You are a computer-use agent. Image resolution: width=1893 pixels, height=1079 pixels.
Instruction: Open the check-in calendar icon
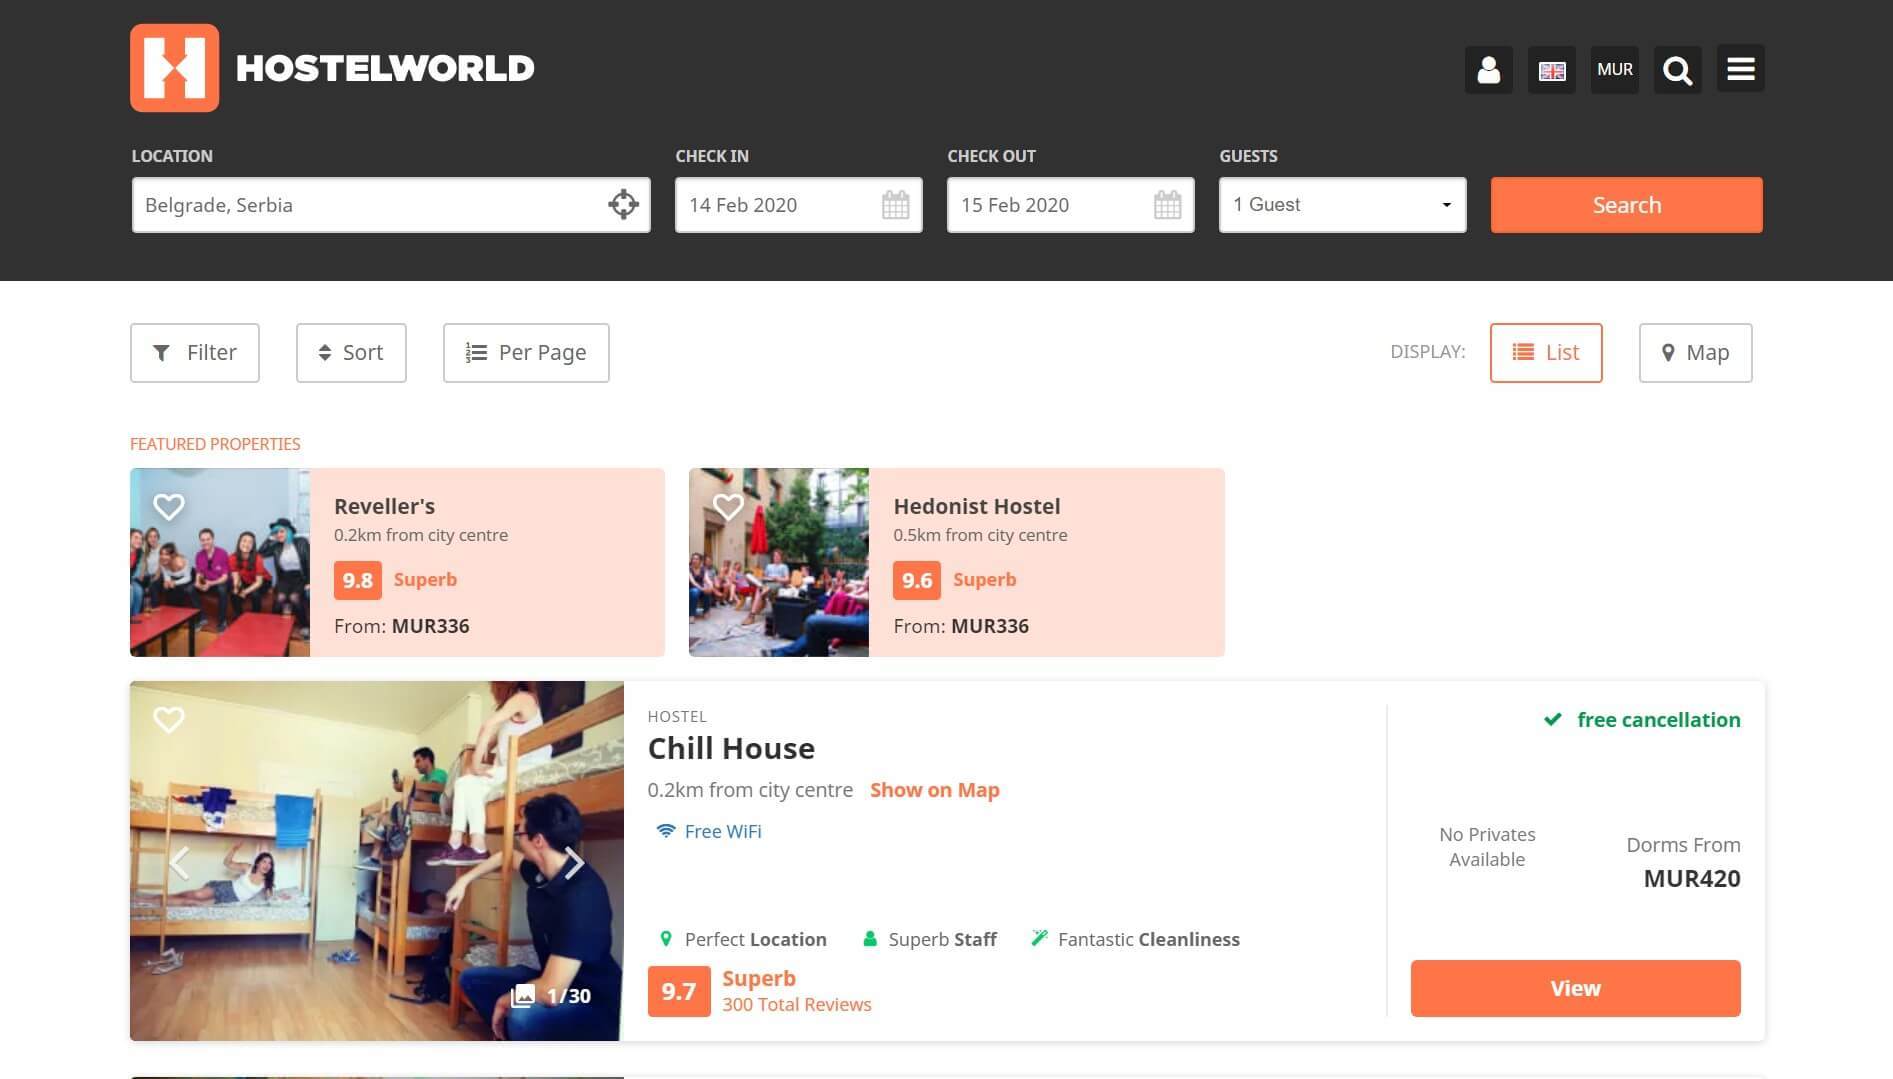[x=896, y=205]
